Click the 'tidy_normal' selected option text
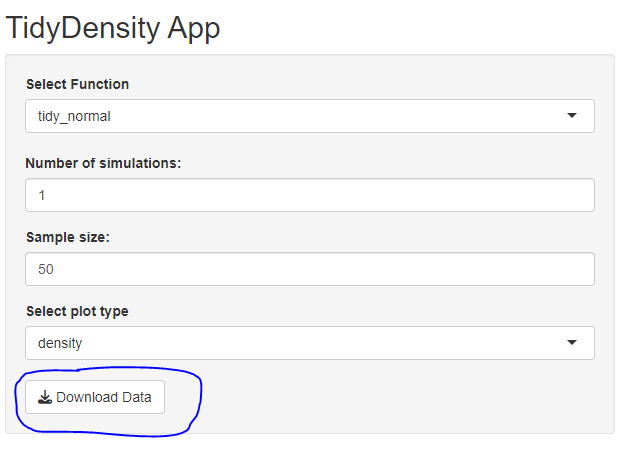 point(74,116)
